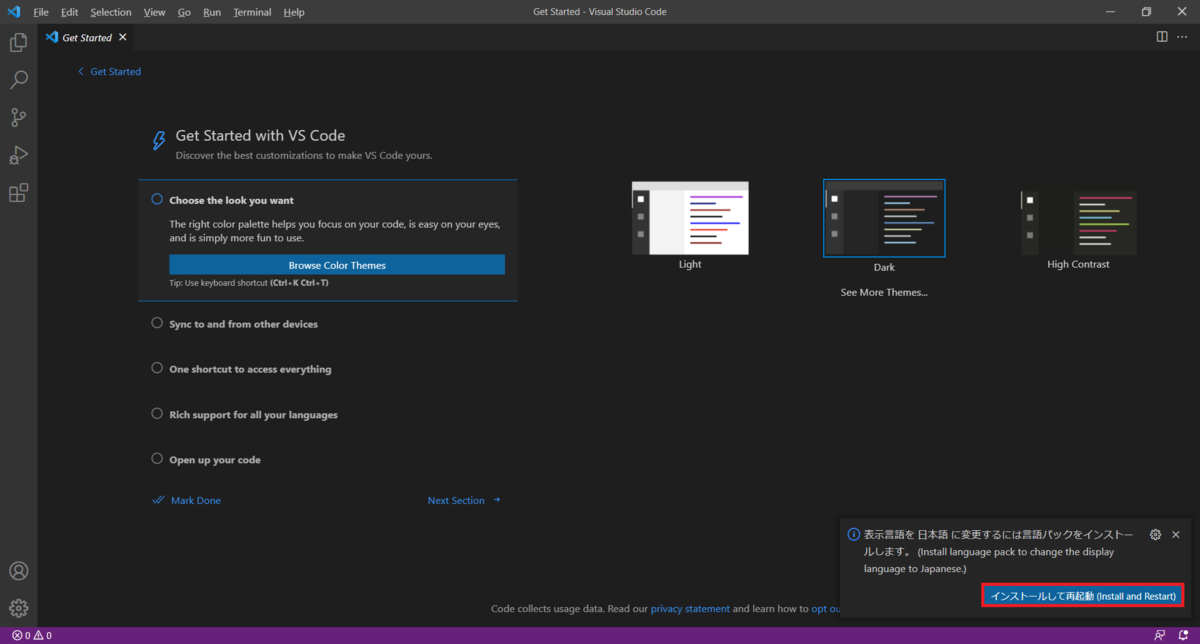
Task: Mark Open up your code step circle
Action: pyautogui.click(x=157, y=458)
